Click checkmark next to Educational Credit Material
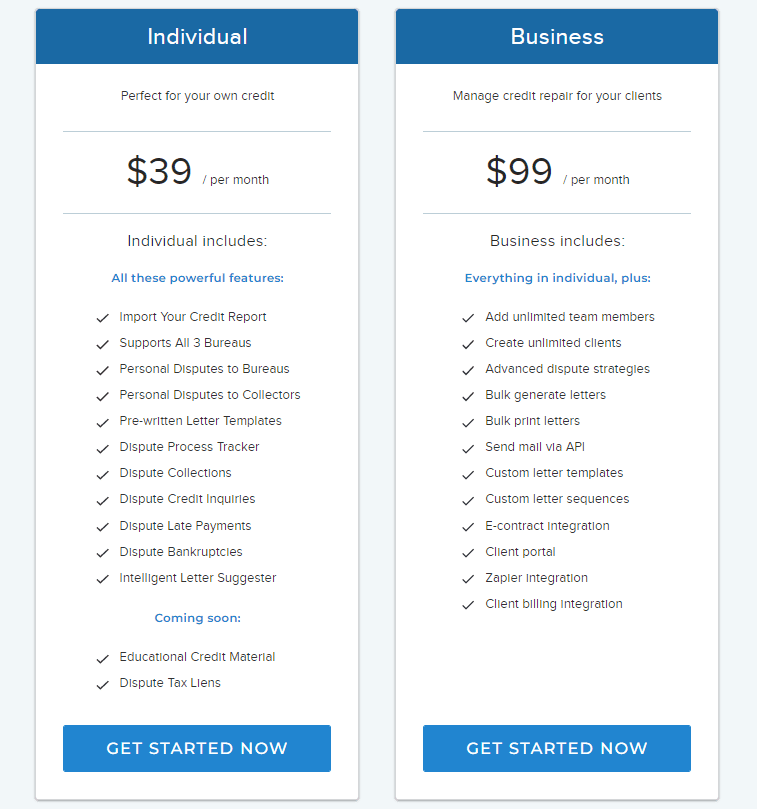 [x=103, y=659]
